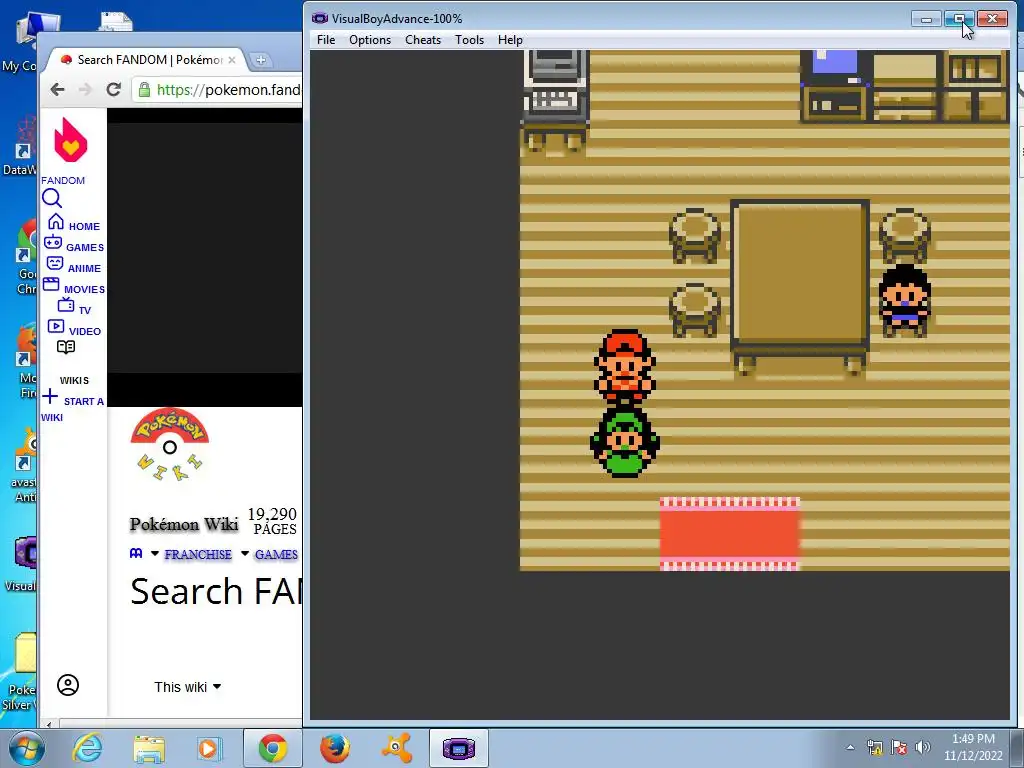
Task: Open the Cheats menu in VisualBoyAdvance
Action: click(423, 40)
